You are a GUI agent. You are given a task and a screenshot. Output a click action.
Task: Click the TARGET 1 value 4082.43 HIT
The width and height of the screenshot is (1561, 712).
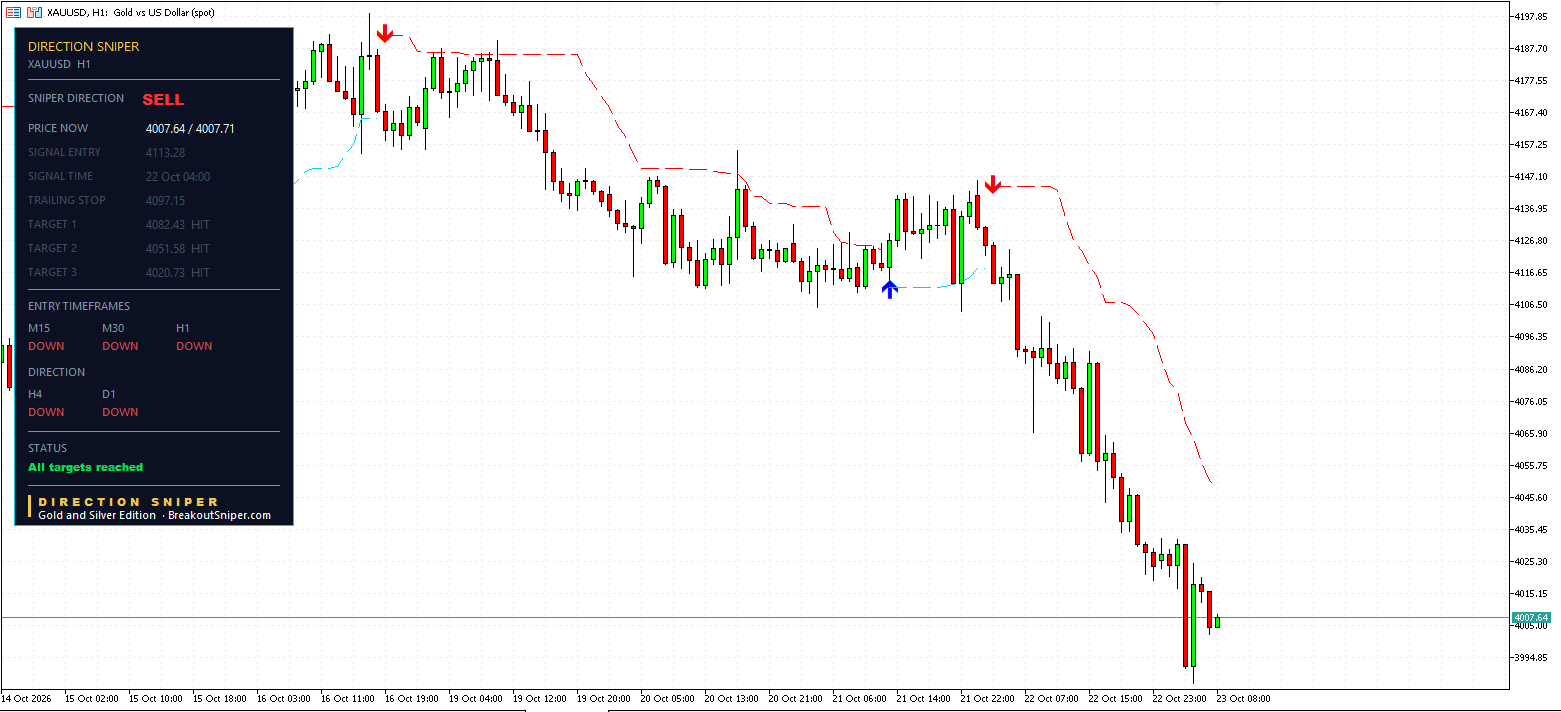pos(178,225)
